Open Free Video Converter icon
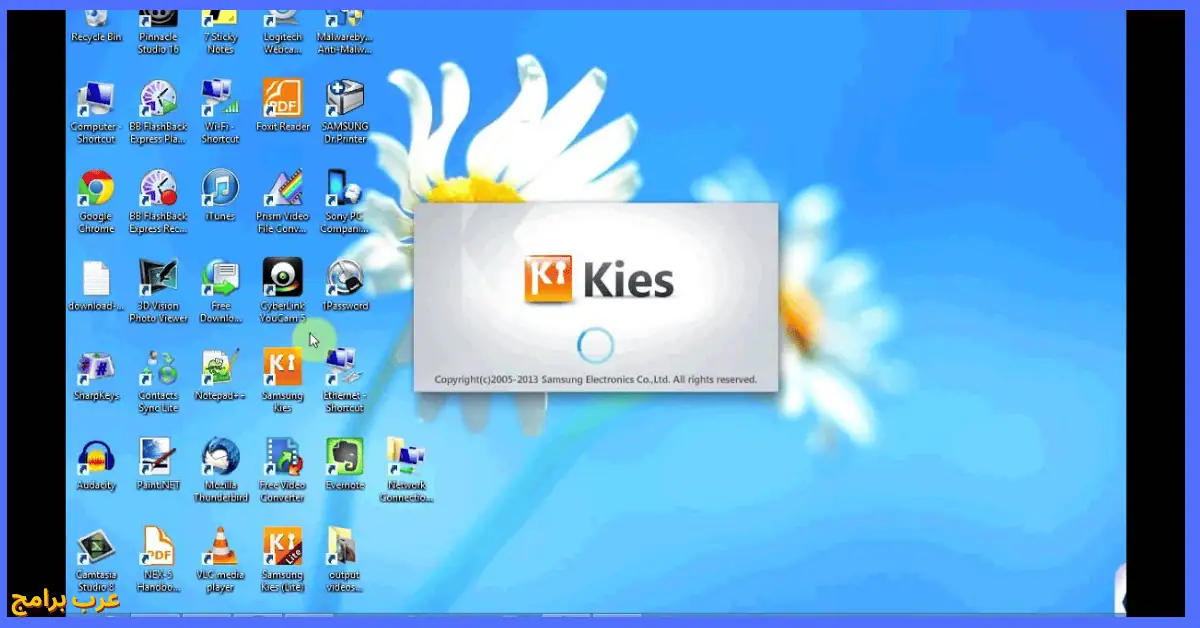 (283, 471)
